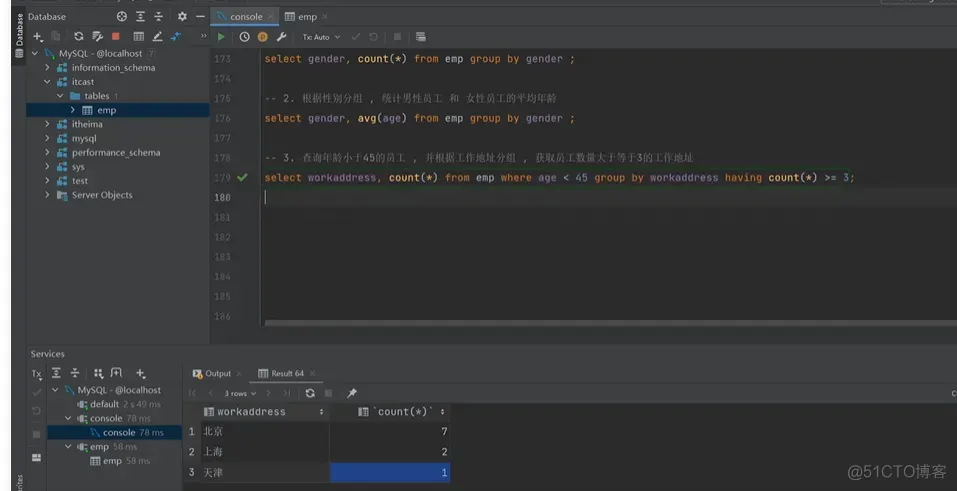Click the crosshair locate icon in Database header

point(121,16)
